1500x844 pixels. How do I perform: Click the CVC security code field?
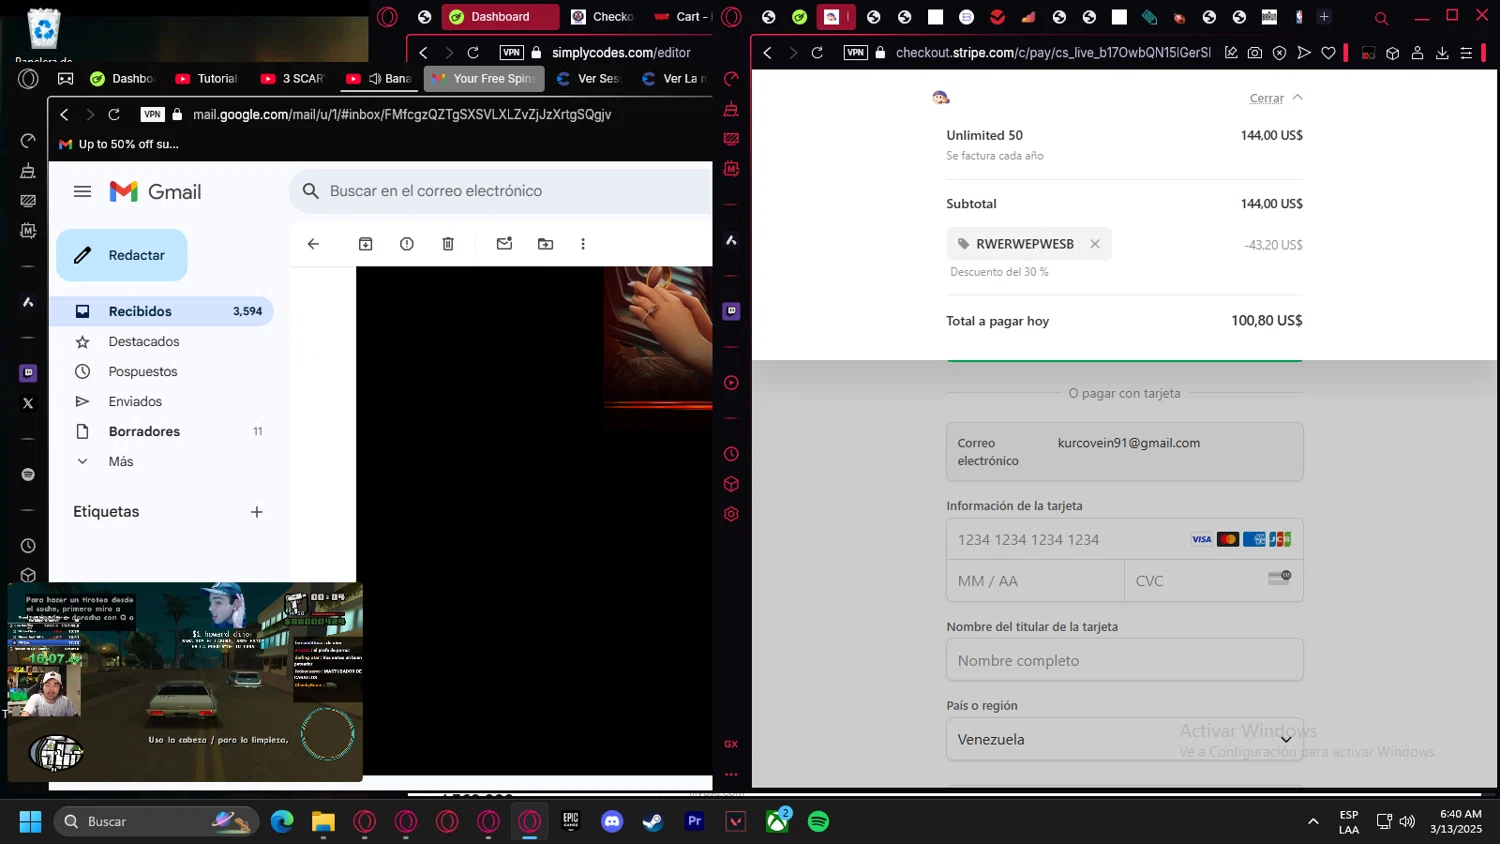click(x=1213, y=581)
